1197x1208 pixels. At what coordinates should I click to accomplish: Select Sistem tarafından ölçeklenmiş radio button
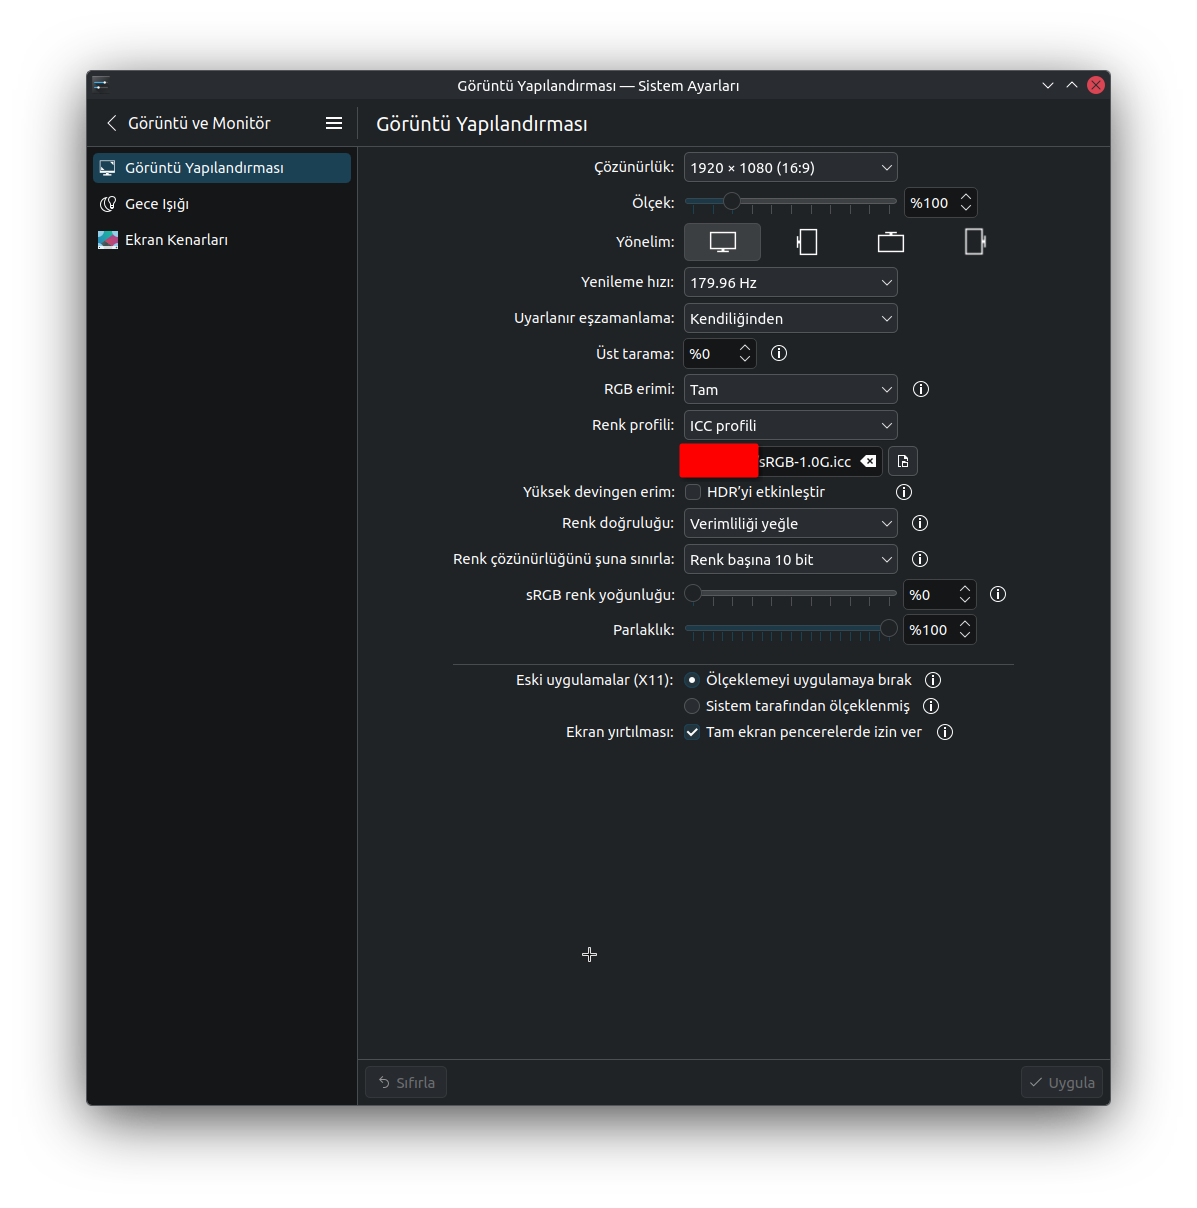(x=692, y=706)
